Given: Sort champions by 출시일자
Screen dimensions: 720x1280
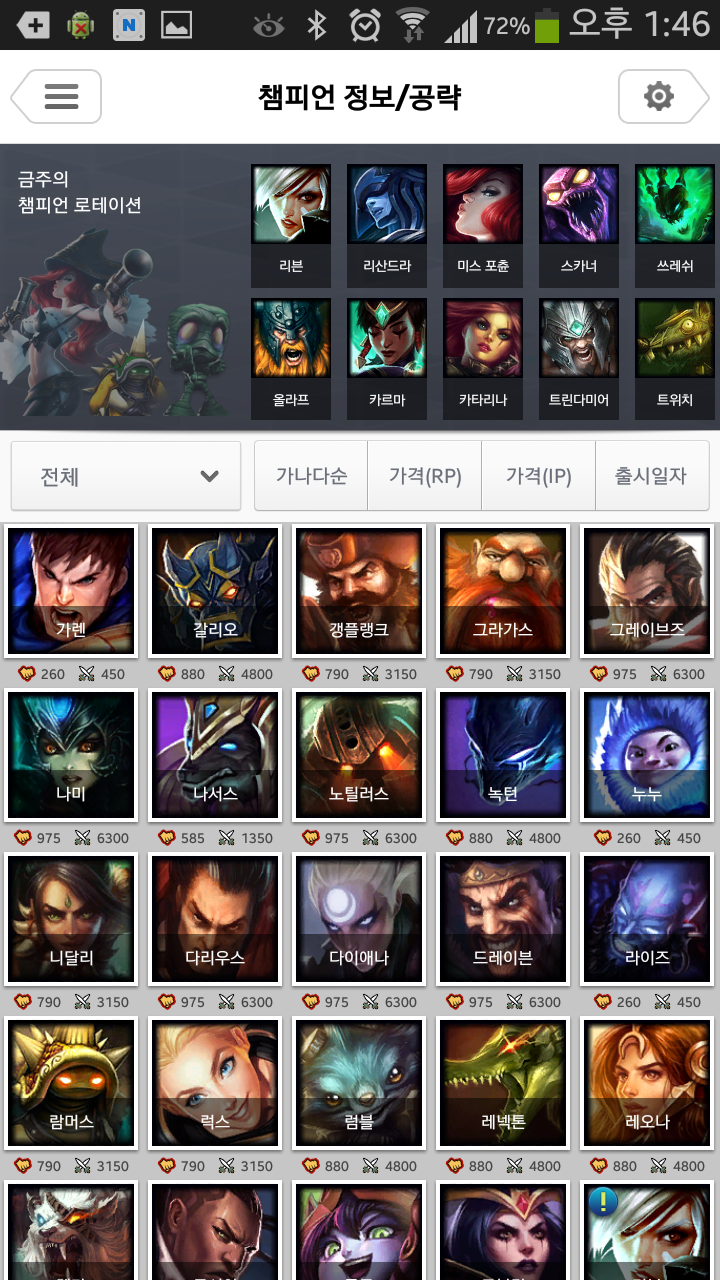Looking at the screenshot, I should 652,476.
